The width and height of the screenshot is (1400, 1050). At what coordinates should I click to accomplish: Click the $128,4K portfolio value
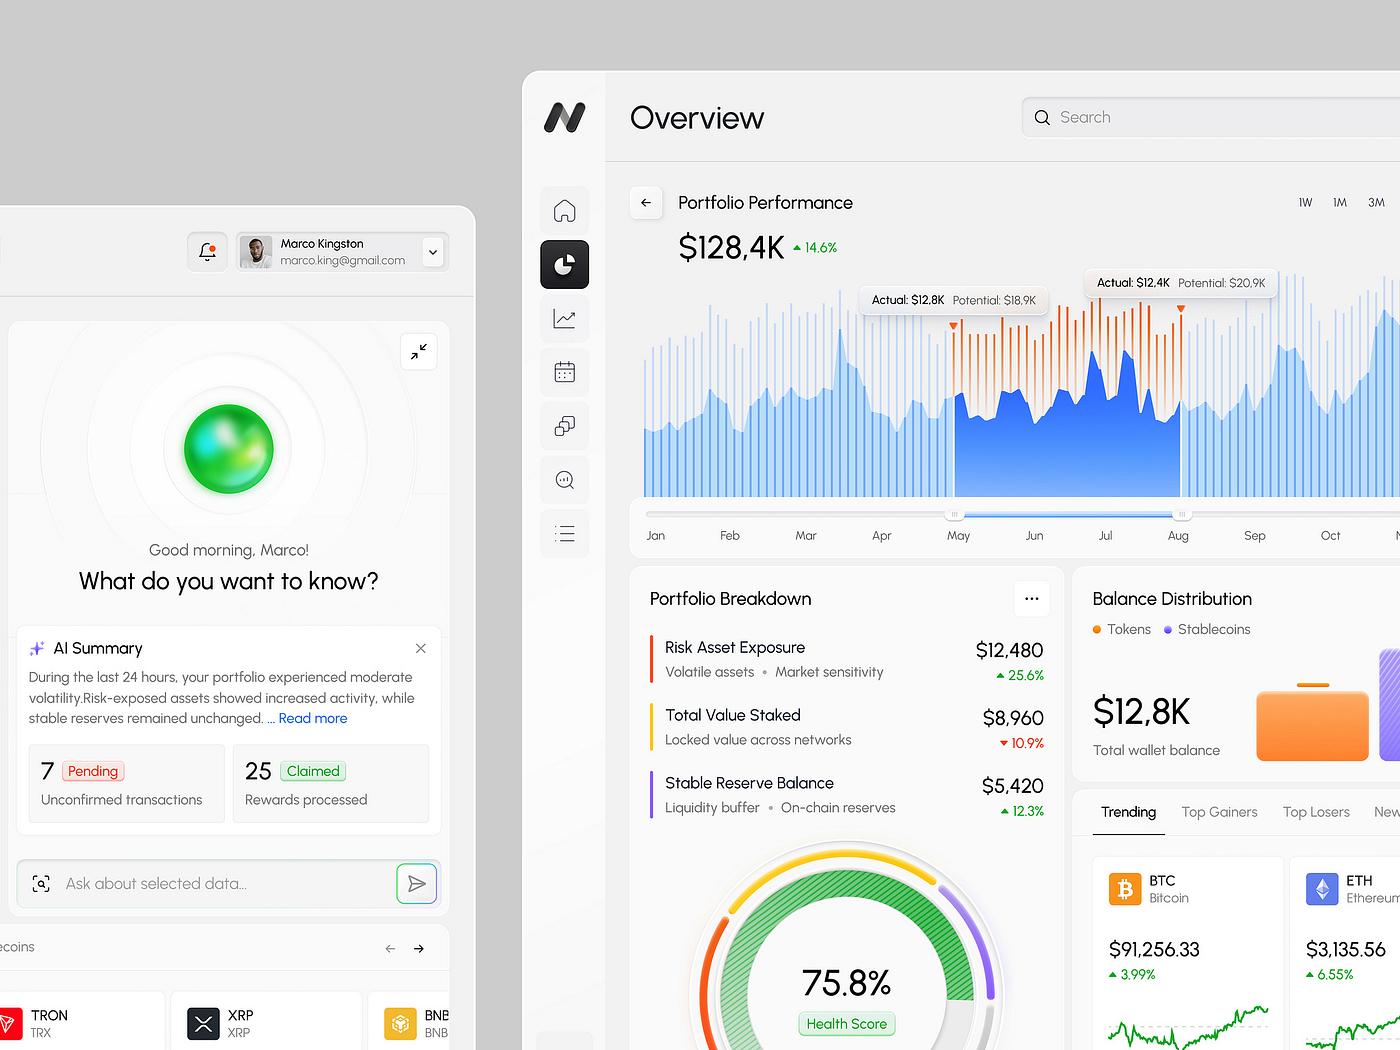(731, 247)
